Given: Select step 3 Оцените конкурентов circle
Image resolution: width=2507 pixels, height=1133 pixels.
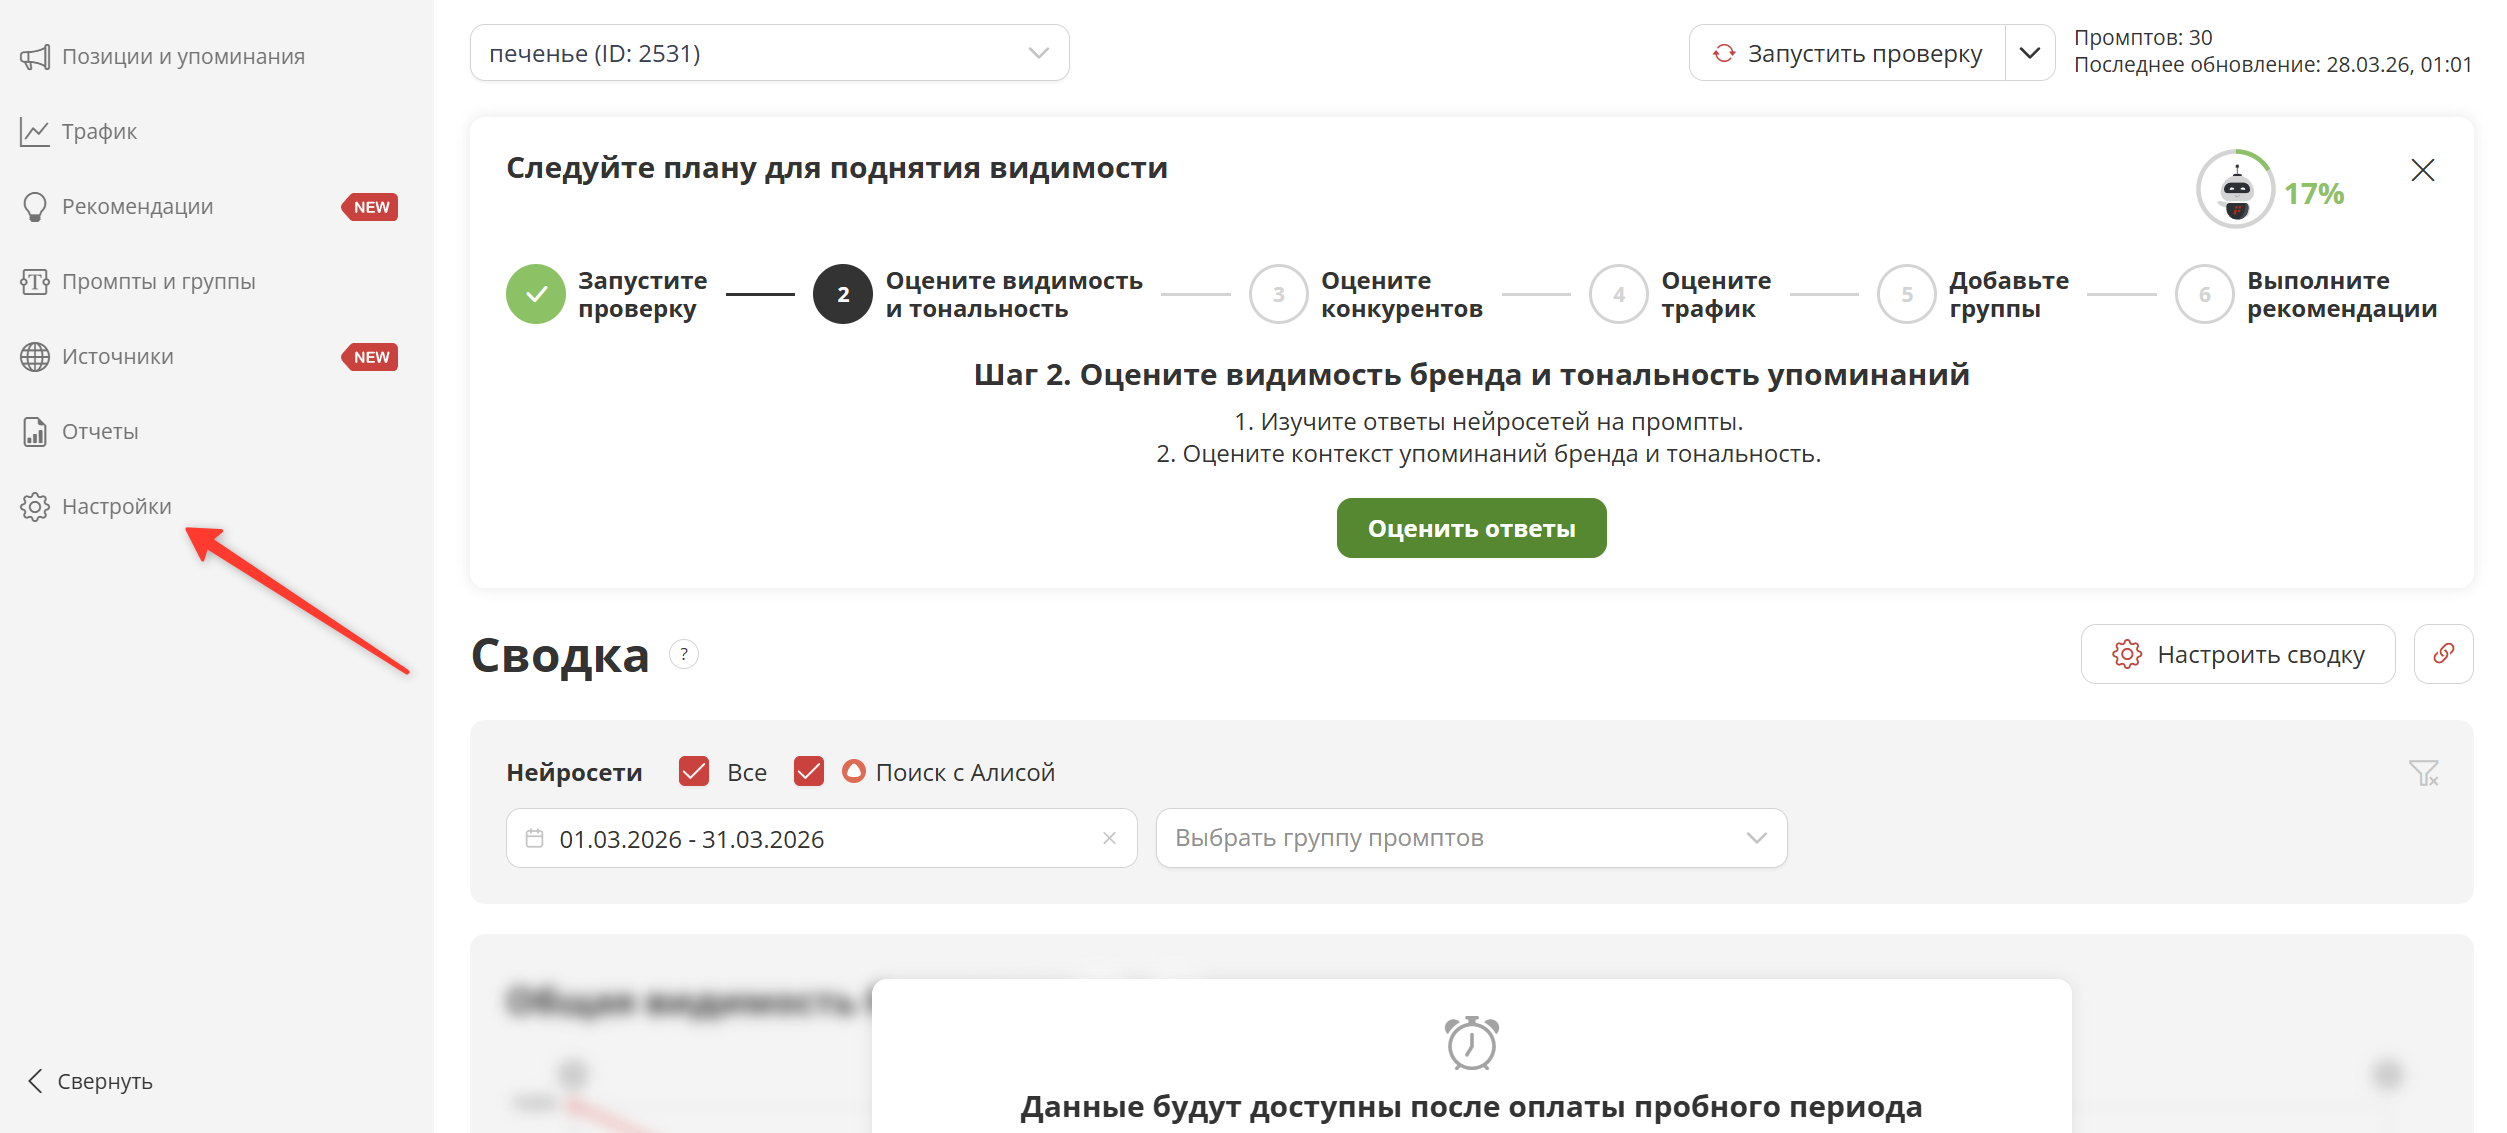Looking at the screenshot, I should click(x=1278, y=294).
